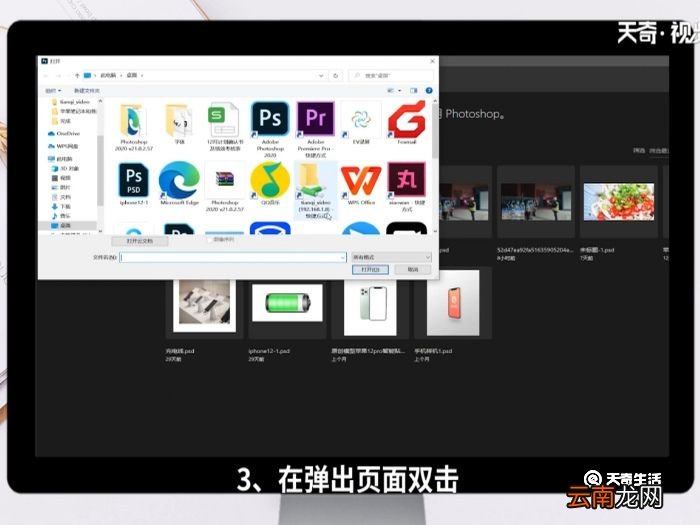Open the 图片 folder in sidebar
The image size is (700, 525).
(61, 187)
